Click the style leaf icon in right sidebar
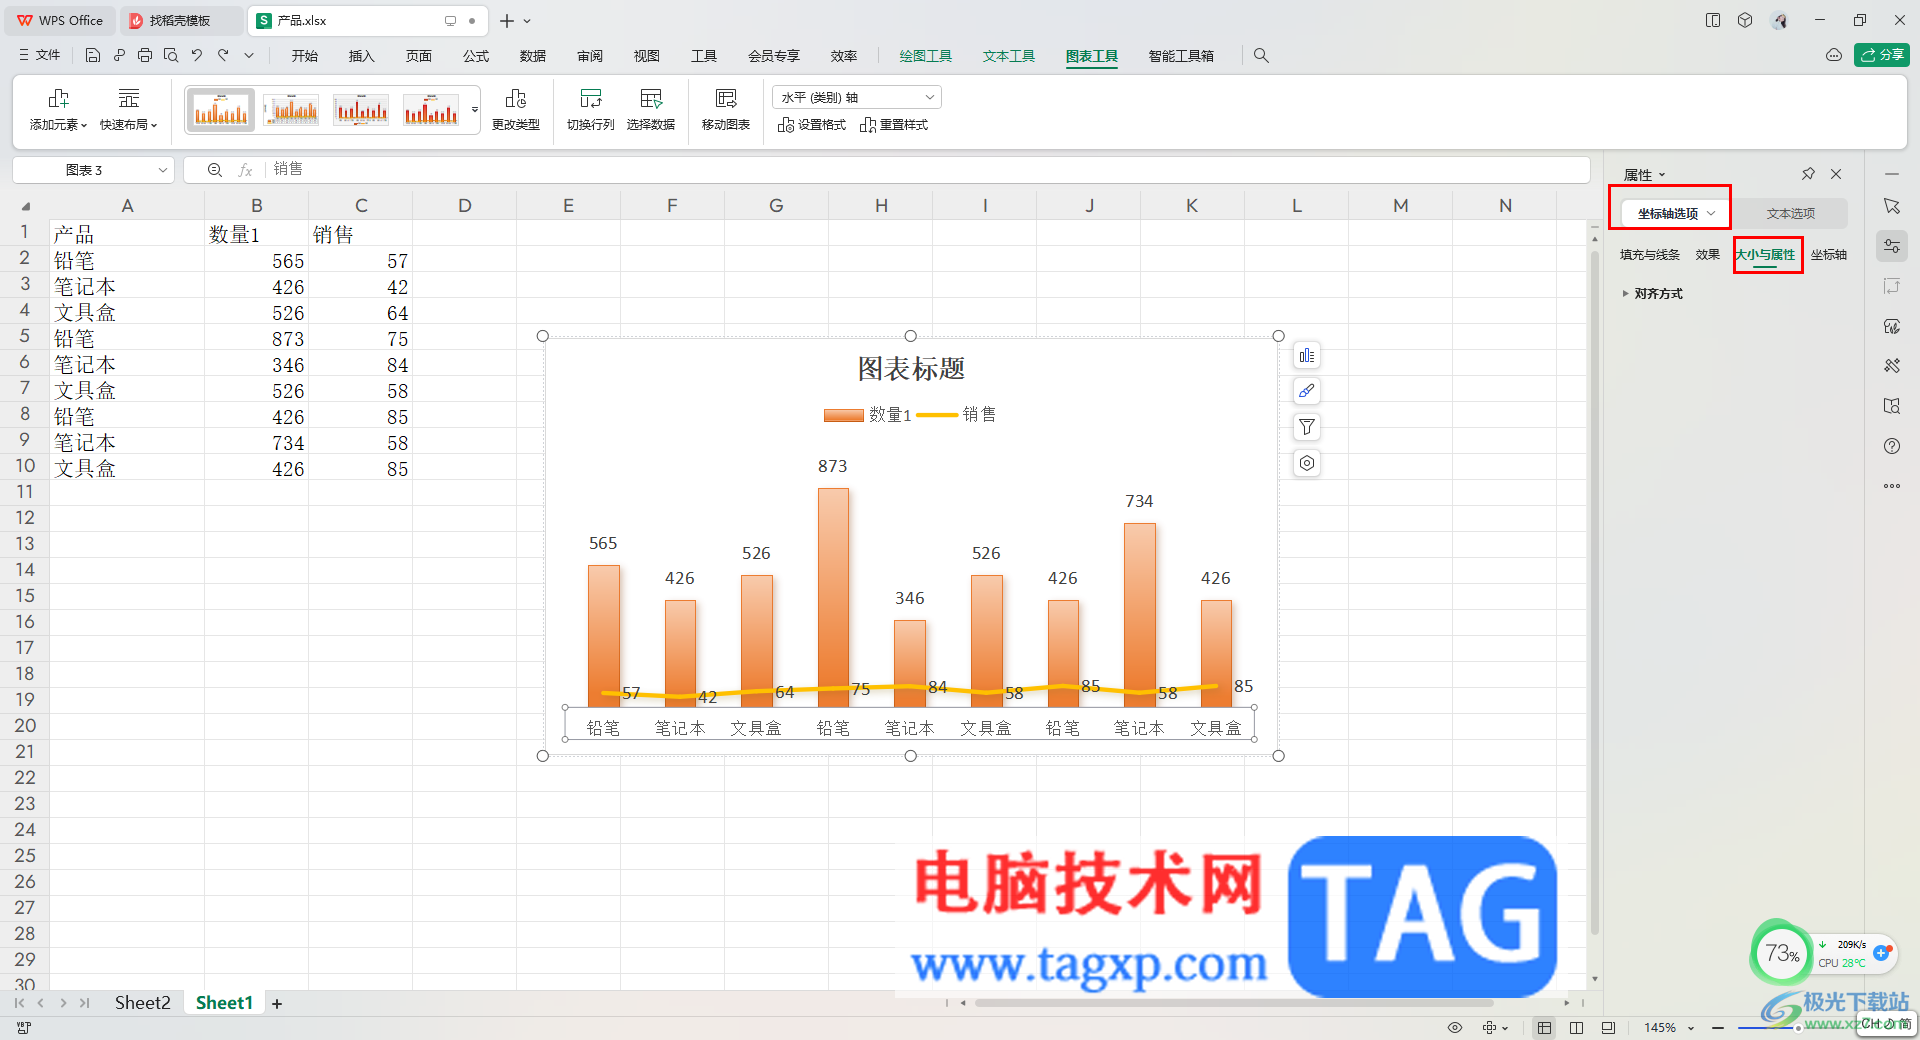The height and width of the screenshot is (1040, 1920). click(1892, 326)
